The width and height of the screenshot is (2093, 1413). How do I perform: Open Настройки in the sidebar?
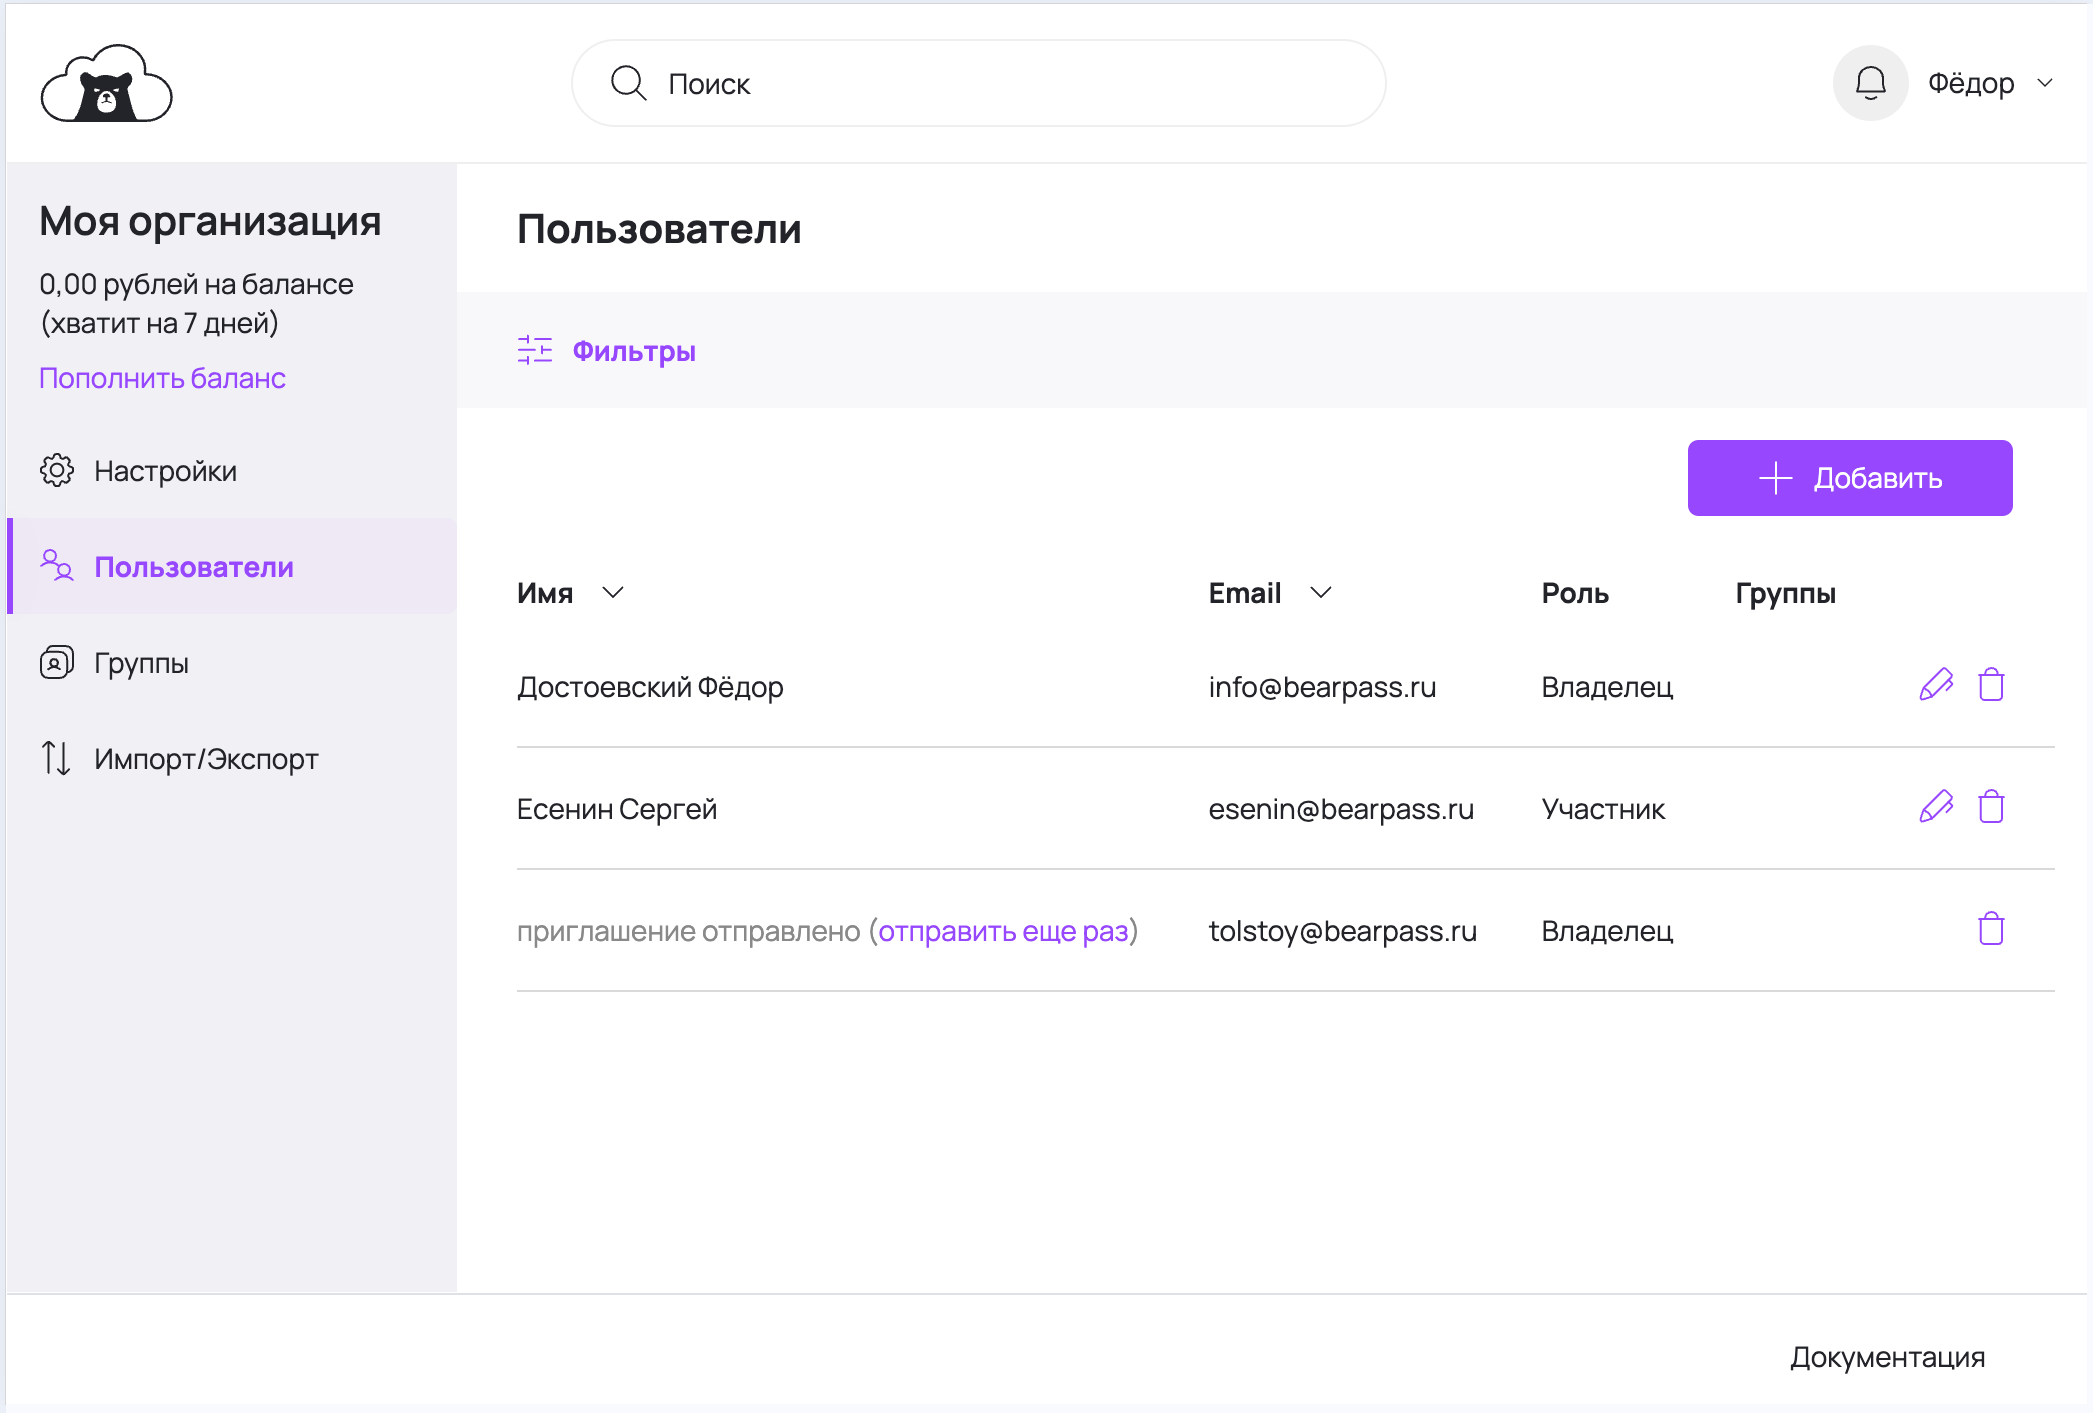pyautogui.click(x=165, y=471)
